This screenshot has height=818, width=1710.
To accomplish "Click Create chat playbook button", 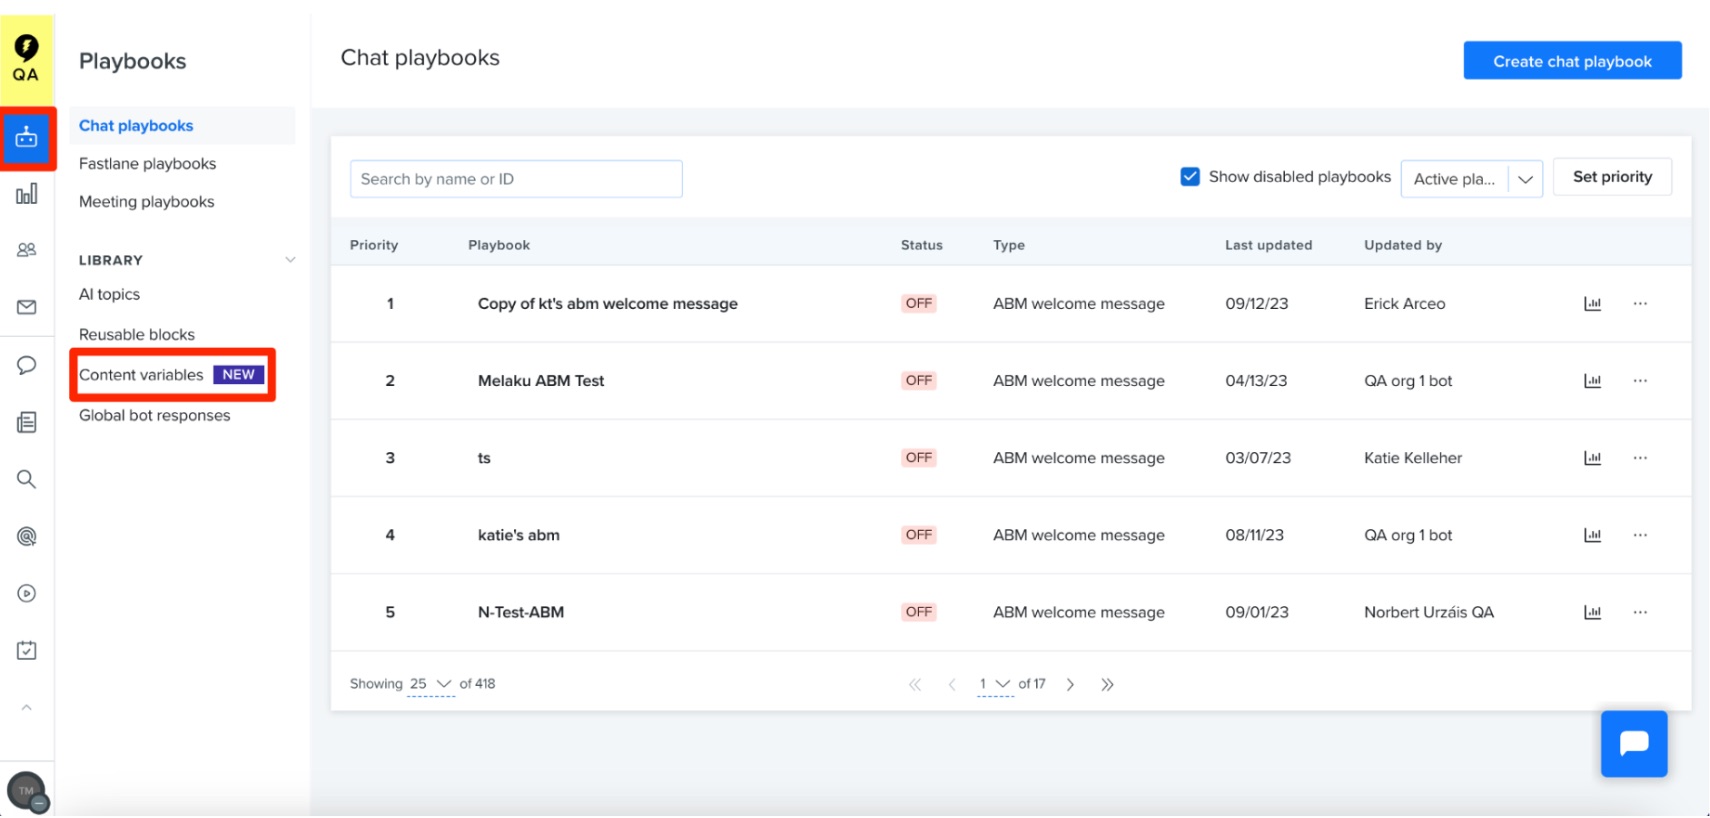I will coord(1572,61).
